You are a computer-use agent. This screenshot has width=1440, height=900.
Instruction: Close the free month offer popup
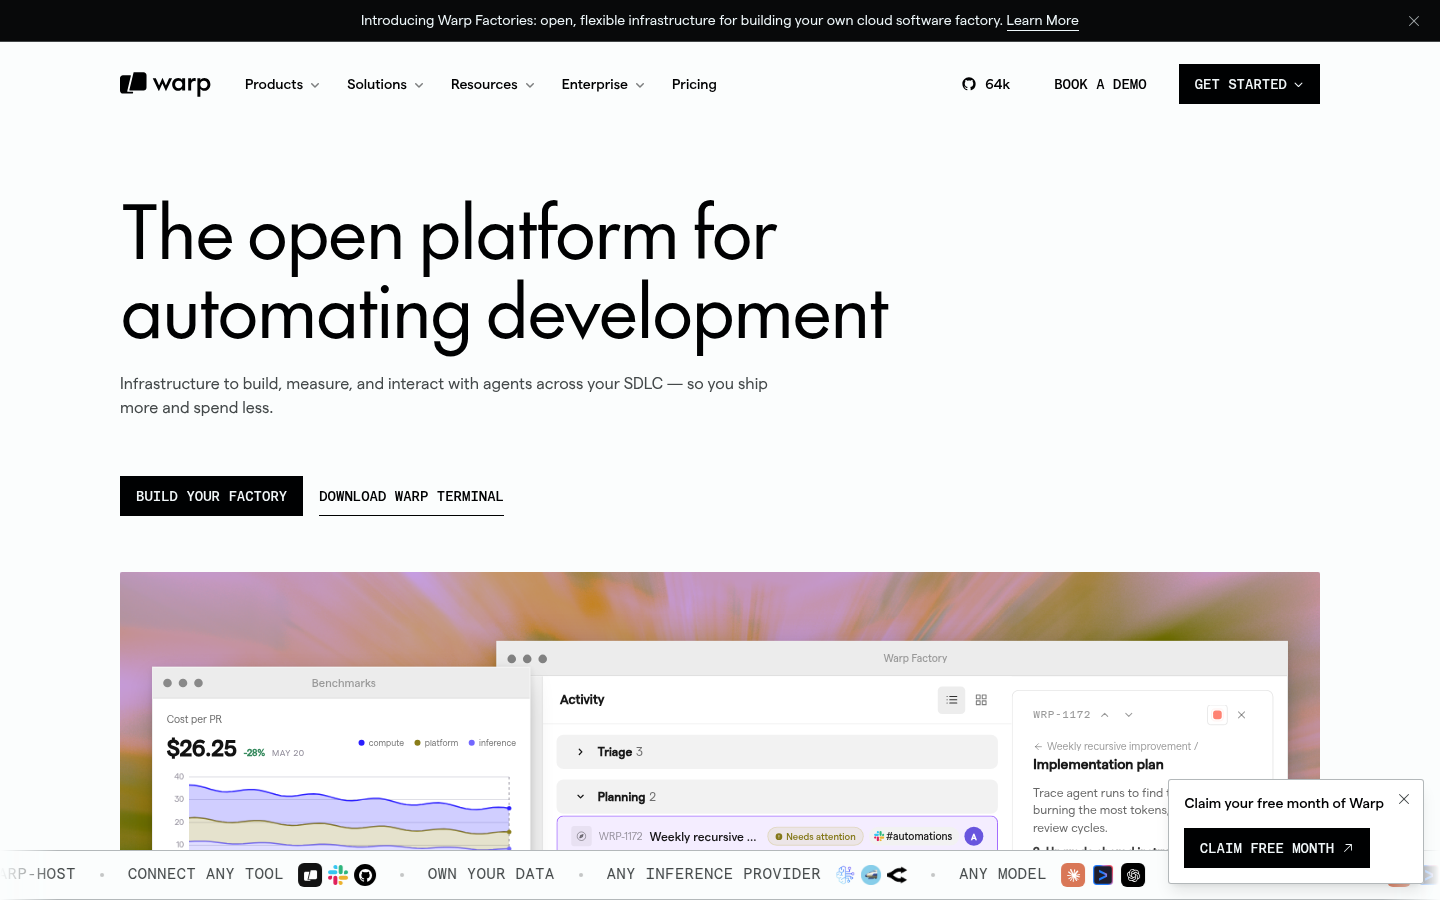click(x=1404, y=799)
